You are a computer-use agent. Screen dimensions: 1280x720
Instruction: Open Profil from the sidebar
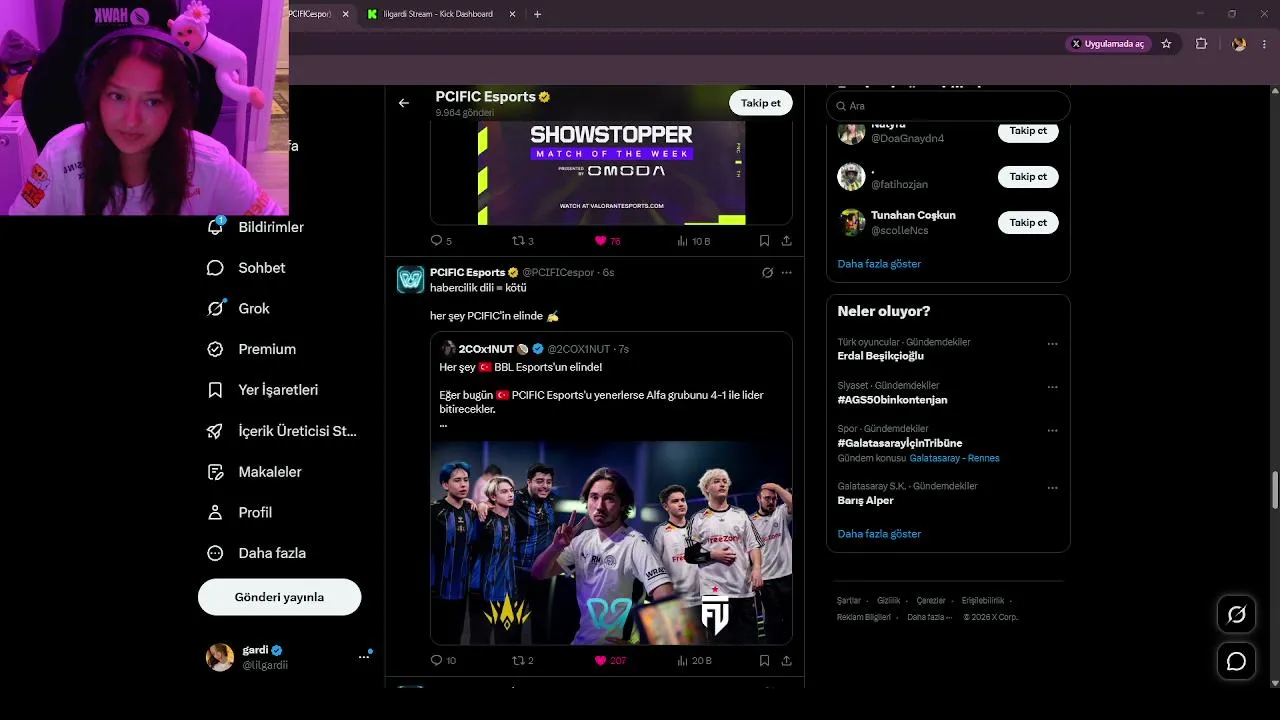[x=239, y=512]
